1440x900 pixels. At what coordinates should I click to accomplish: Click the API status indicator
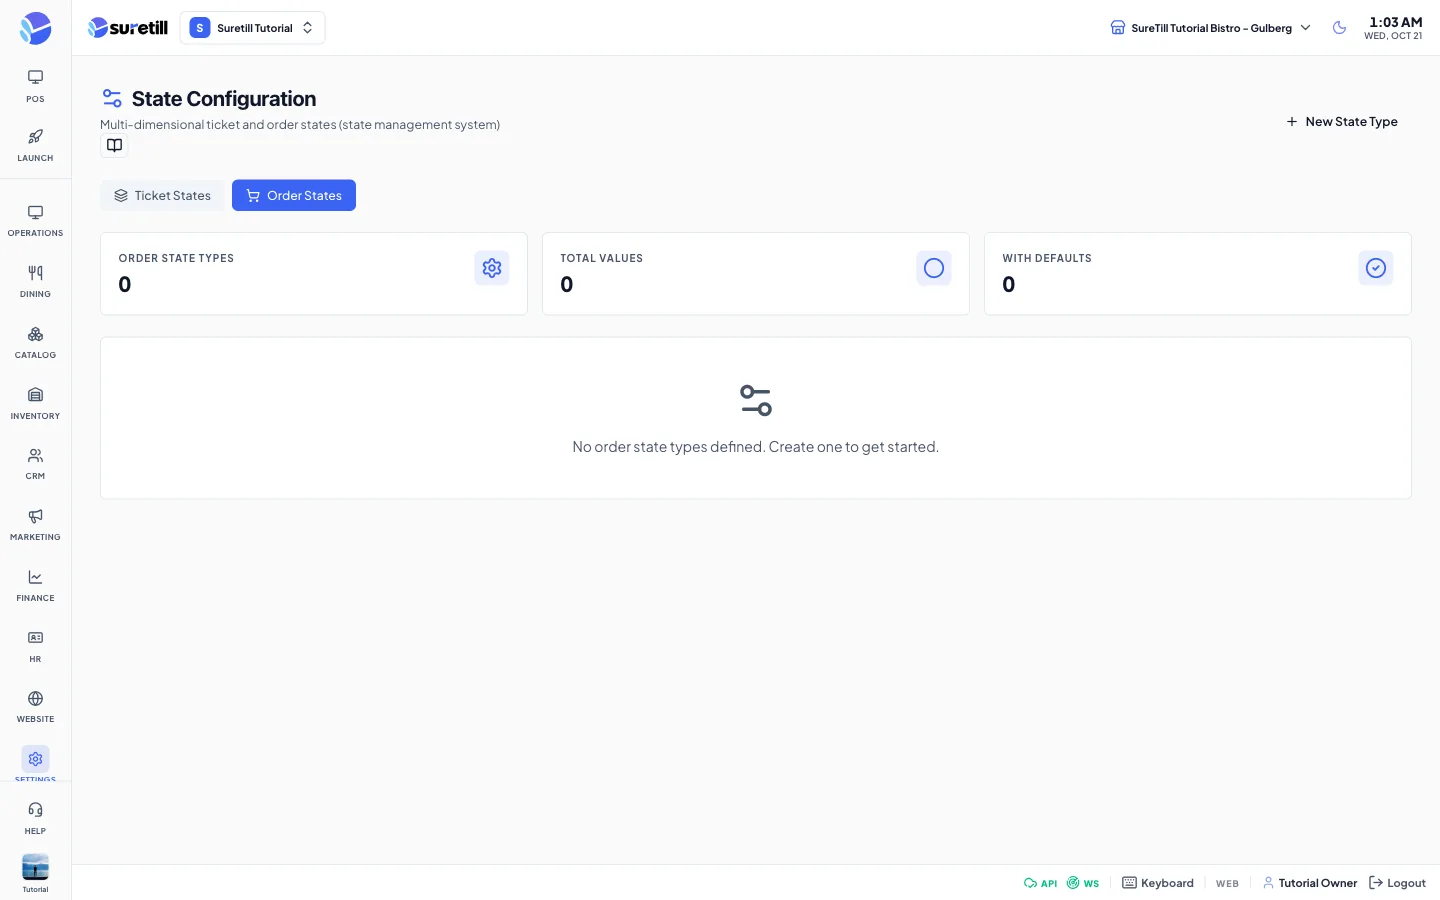pyautogui.click(x=1040, y=883)
